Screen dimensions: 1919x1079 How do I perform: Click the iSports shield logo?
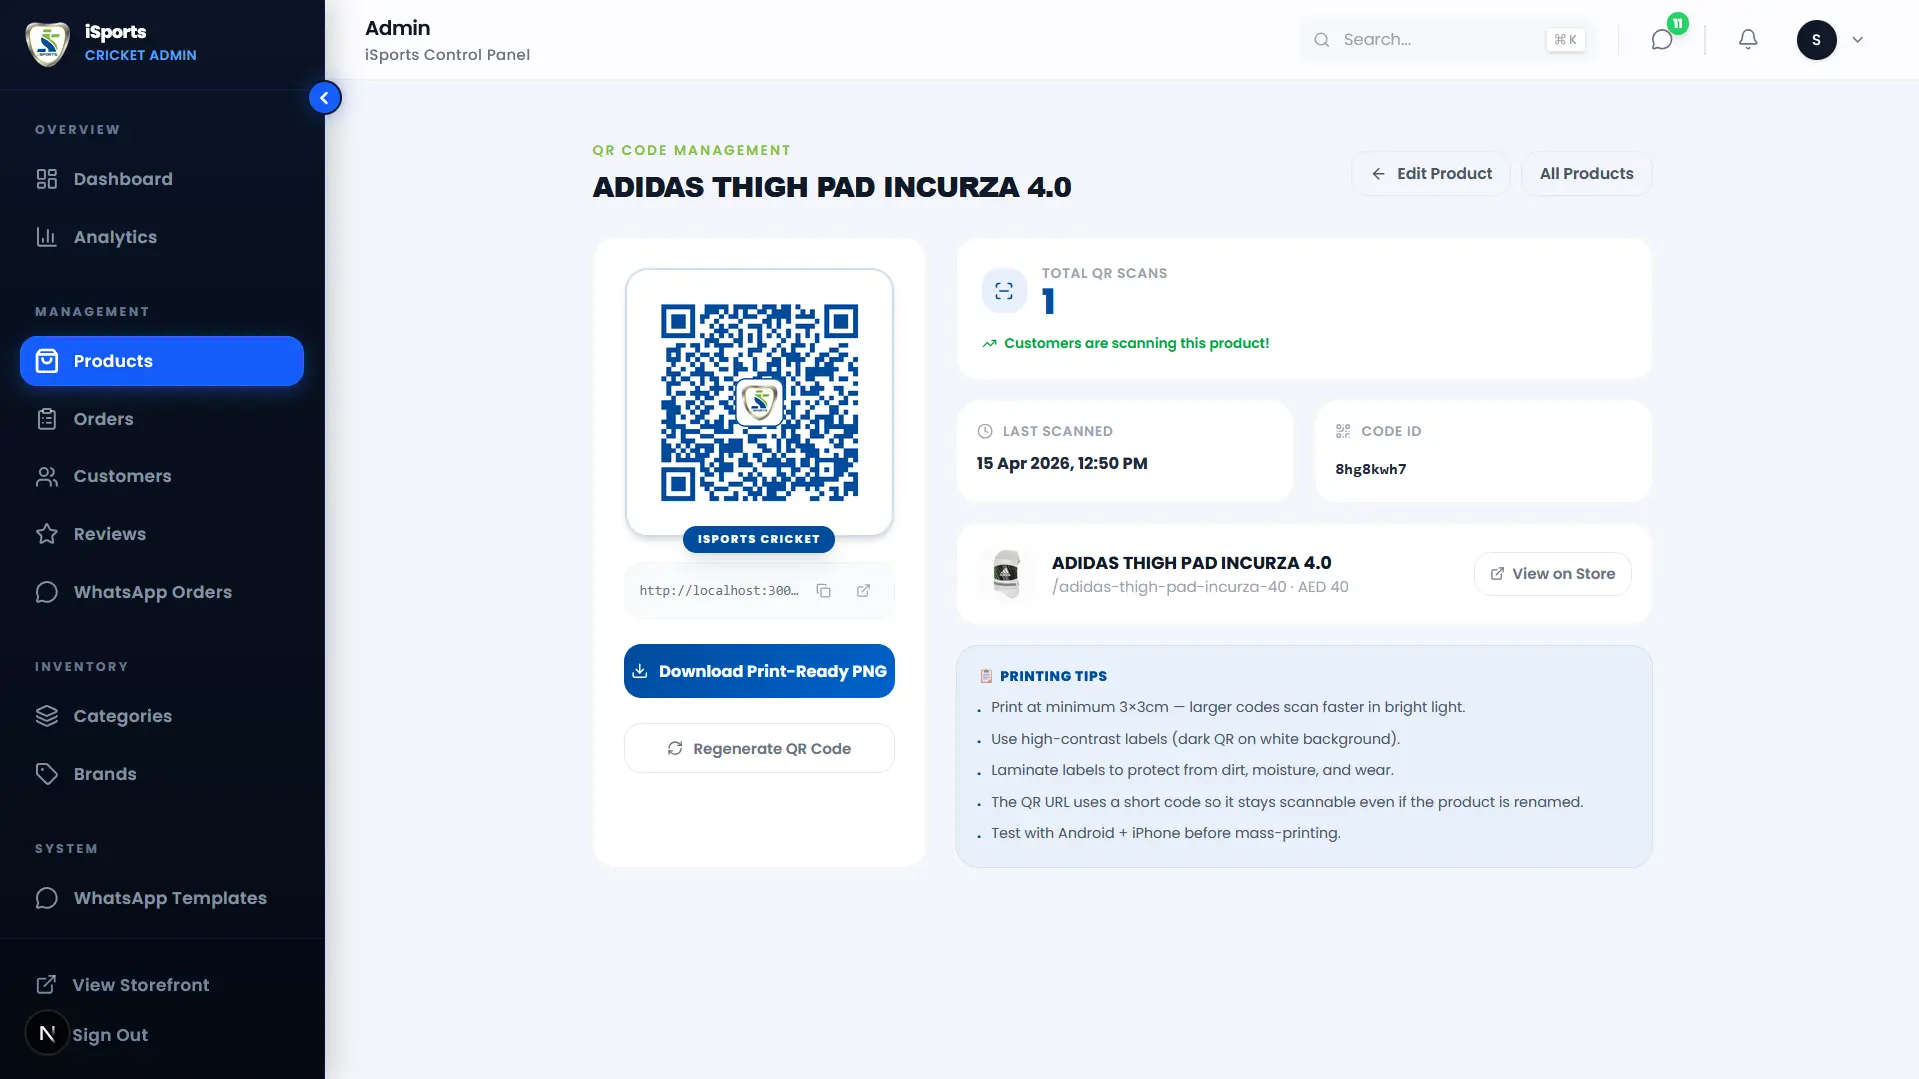coord(47,43)
